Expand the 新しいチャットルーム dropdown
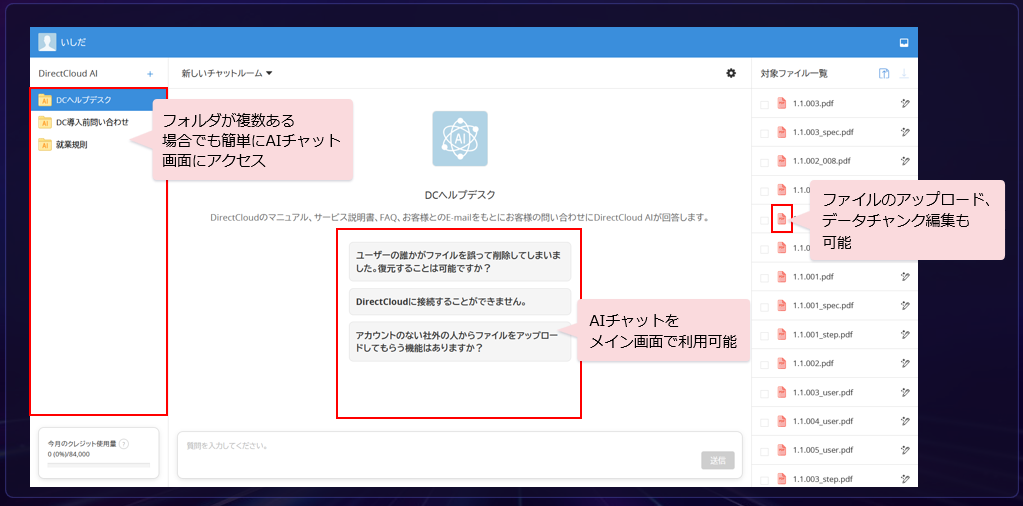 (227, 73)
